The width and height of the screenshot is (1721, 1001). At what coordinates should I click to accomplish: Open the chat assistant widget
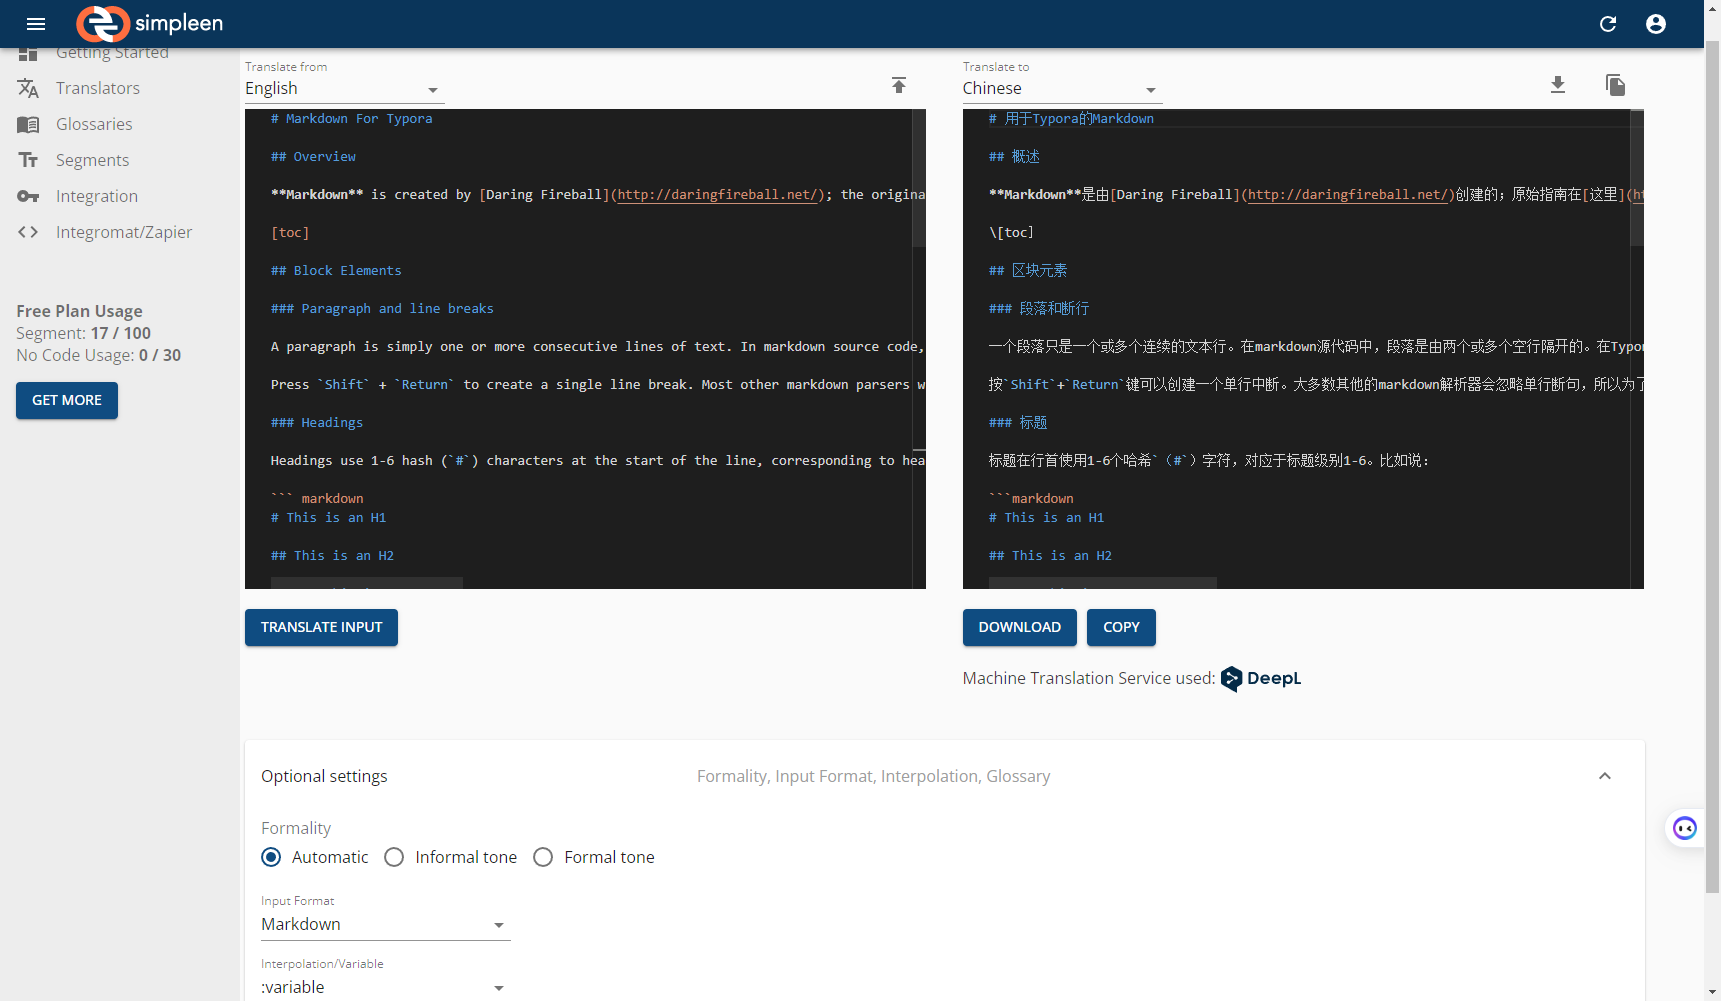[1685, 828]
